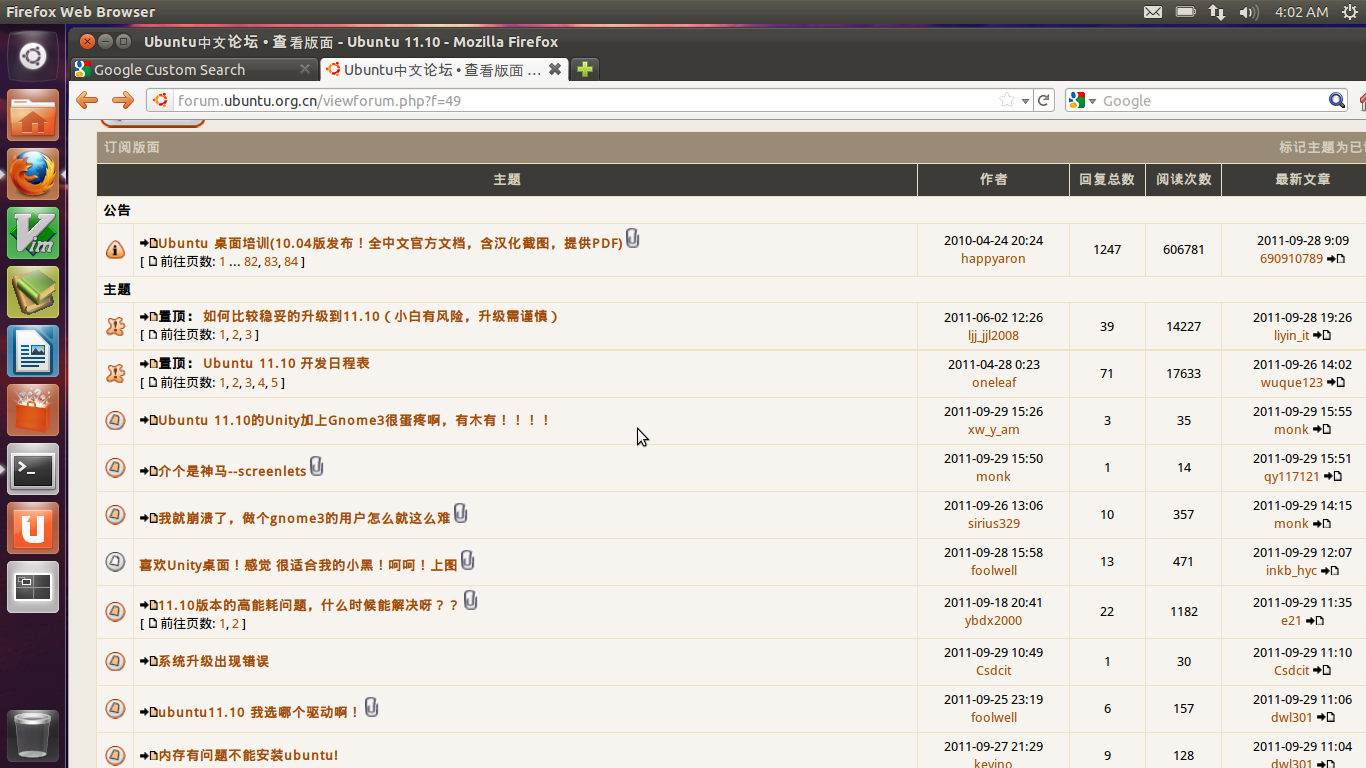
Task: Open the Workspace Switcher
Action: 33,588
